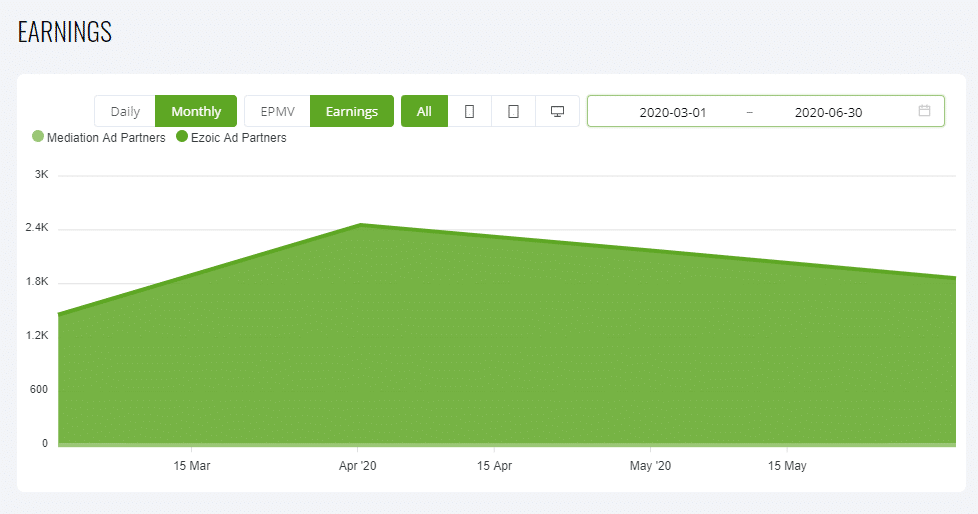Image resolution: width=978 pixels, height=514 pixels.
Task: Filter by tablet device icon
Action: click(x=513, y=111)
